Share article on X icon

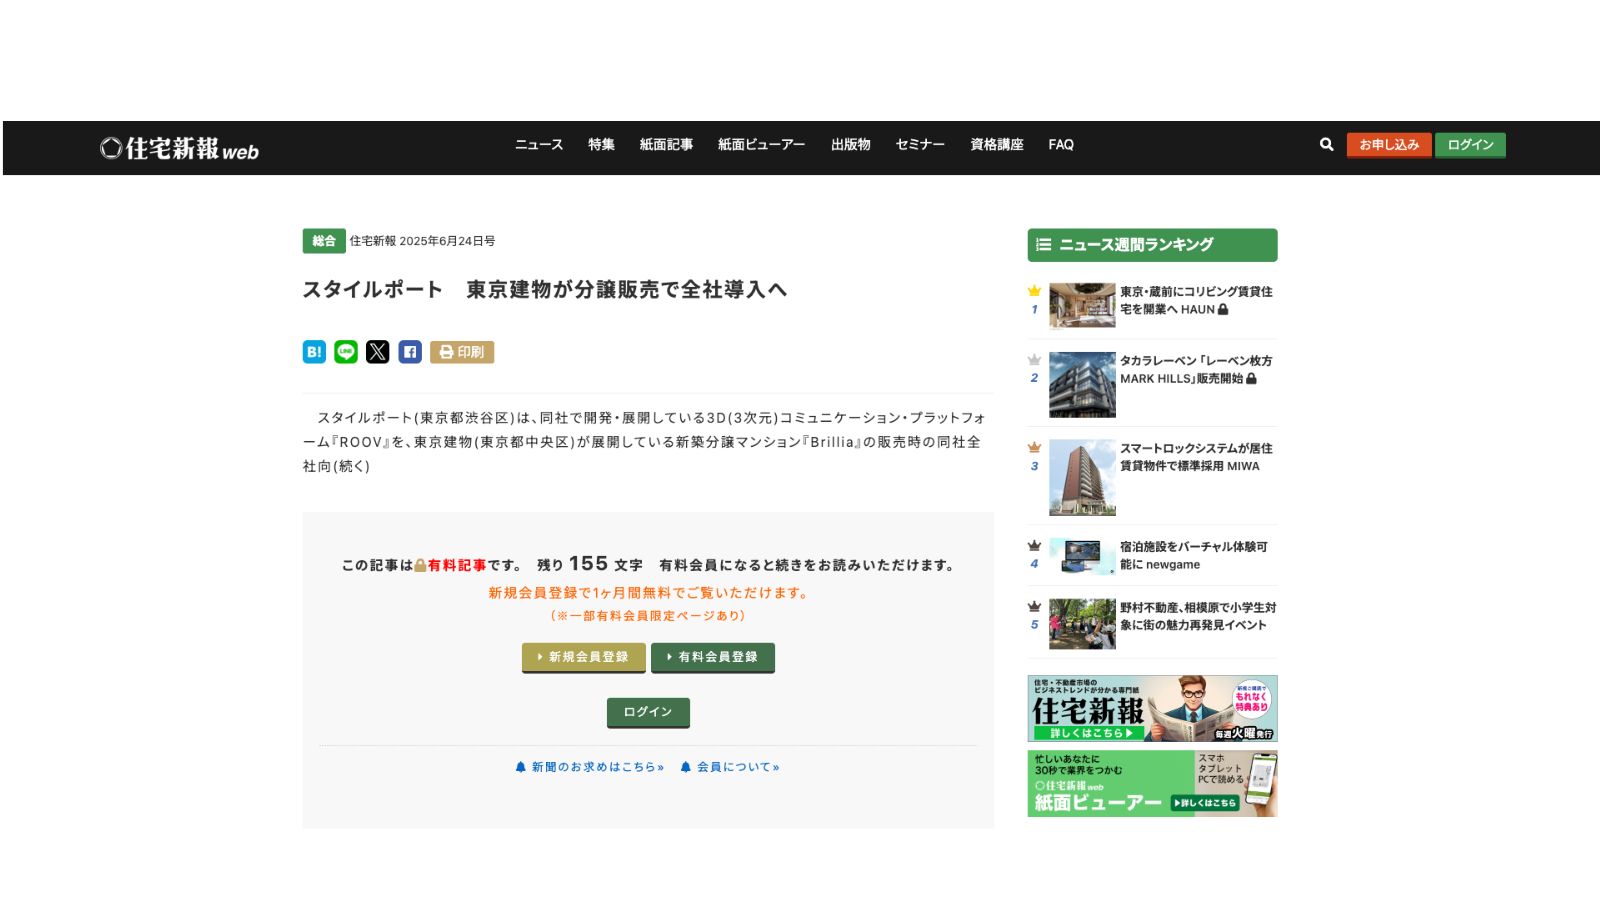click(378, 352)
